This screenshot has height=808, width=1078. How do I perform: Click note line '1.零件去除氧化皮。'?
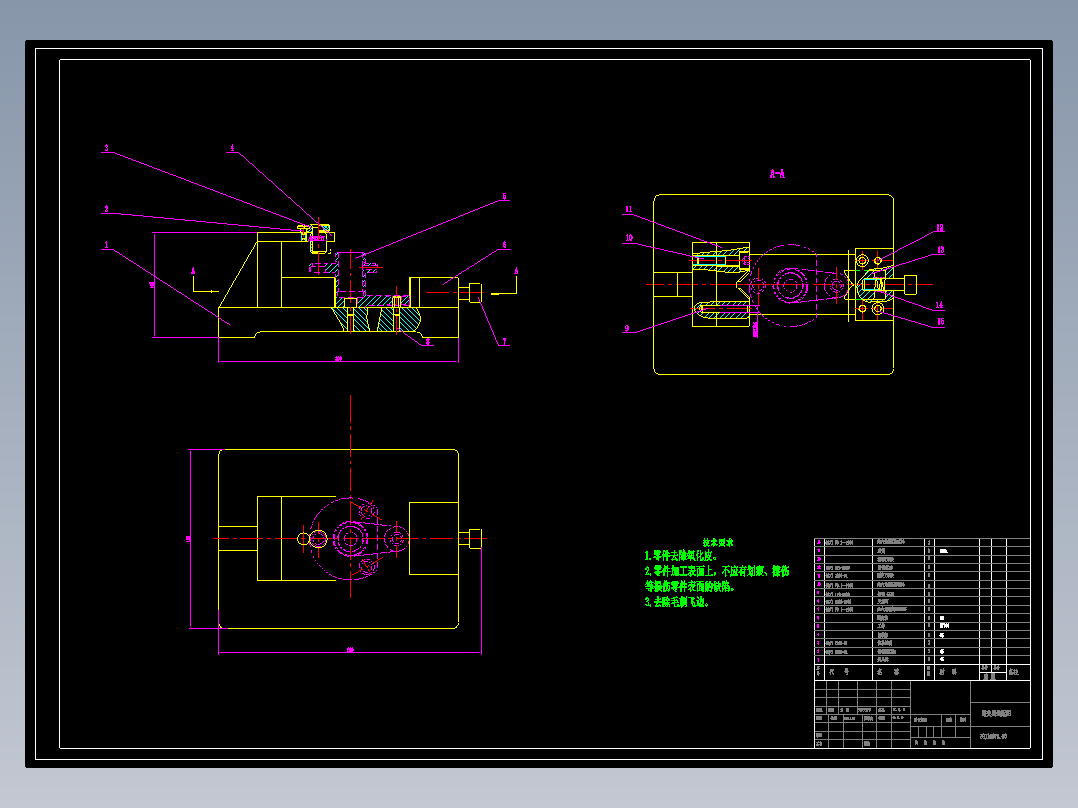(x=681, y=556)
